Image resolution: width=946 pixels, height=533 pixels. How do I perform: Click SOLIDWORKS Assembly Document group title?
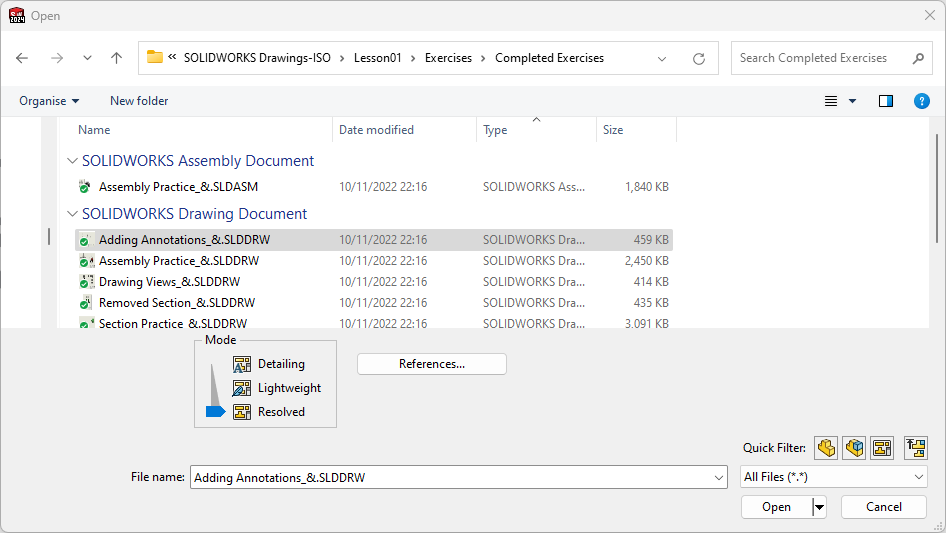point(198,161)
